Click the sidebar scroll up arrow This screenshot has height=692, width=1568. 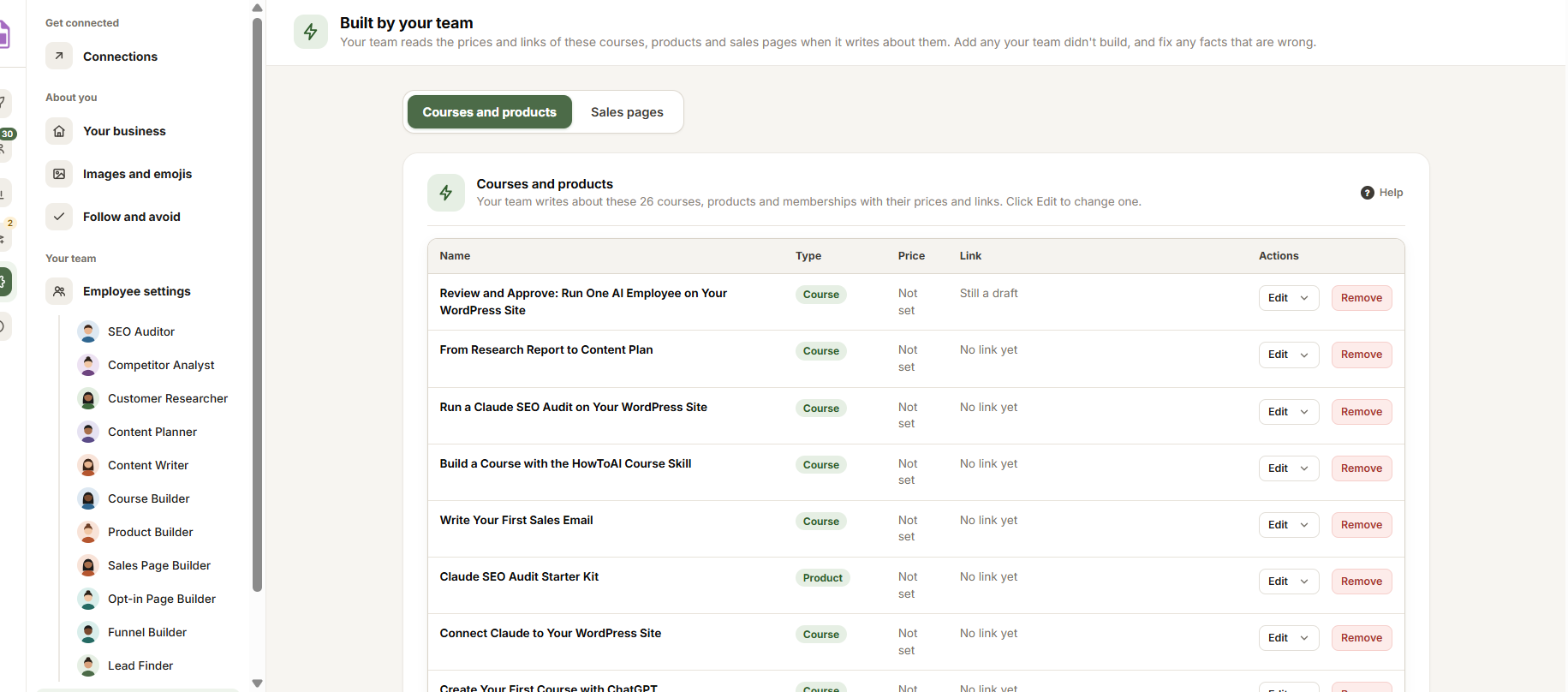coord(257,8)
